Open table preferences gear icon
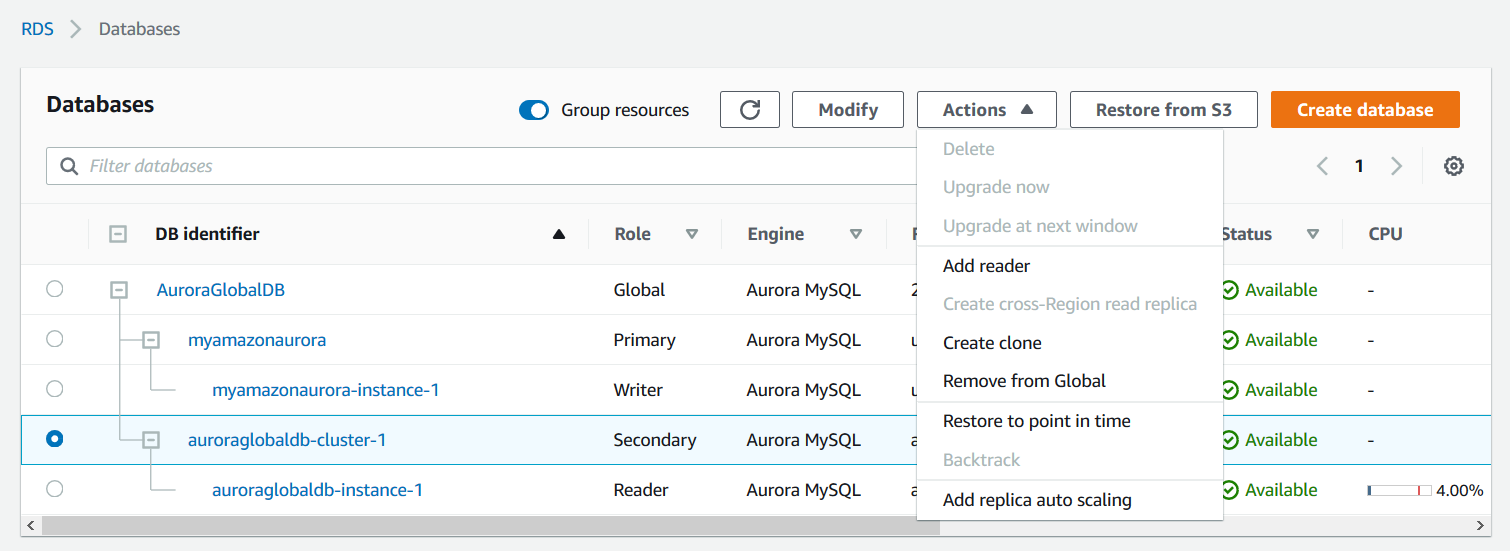 [x=1454, y=166]
